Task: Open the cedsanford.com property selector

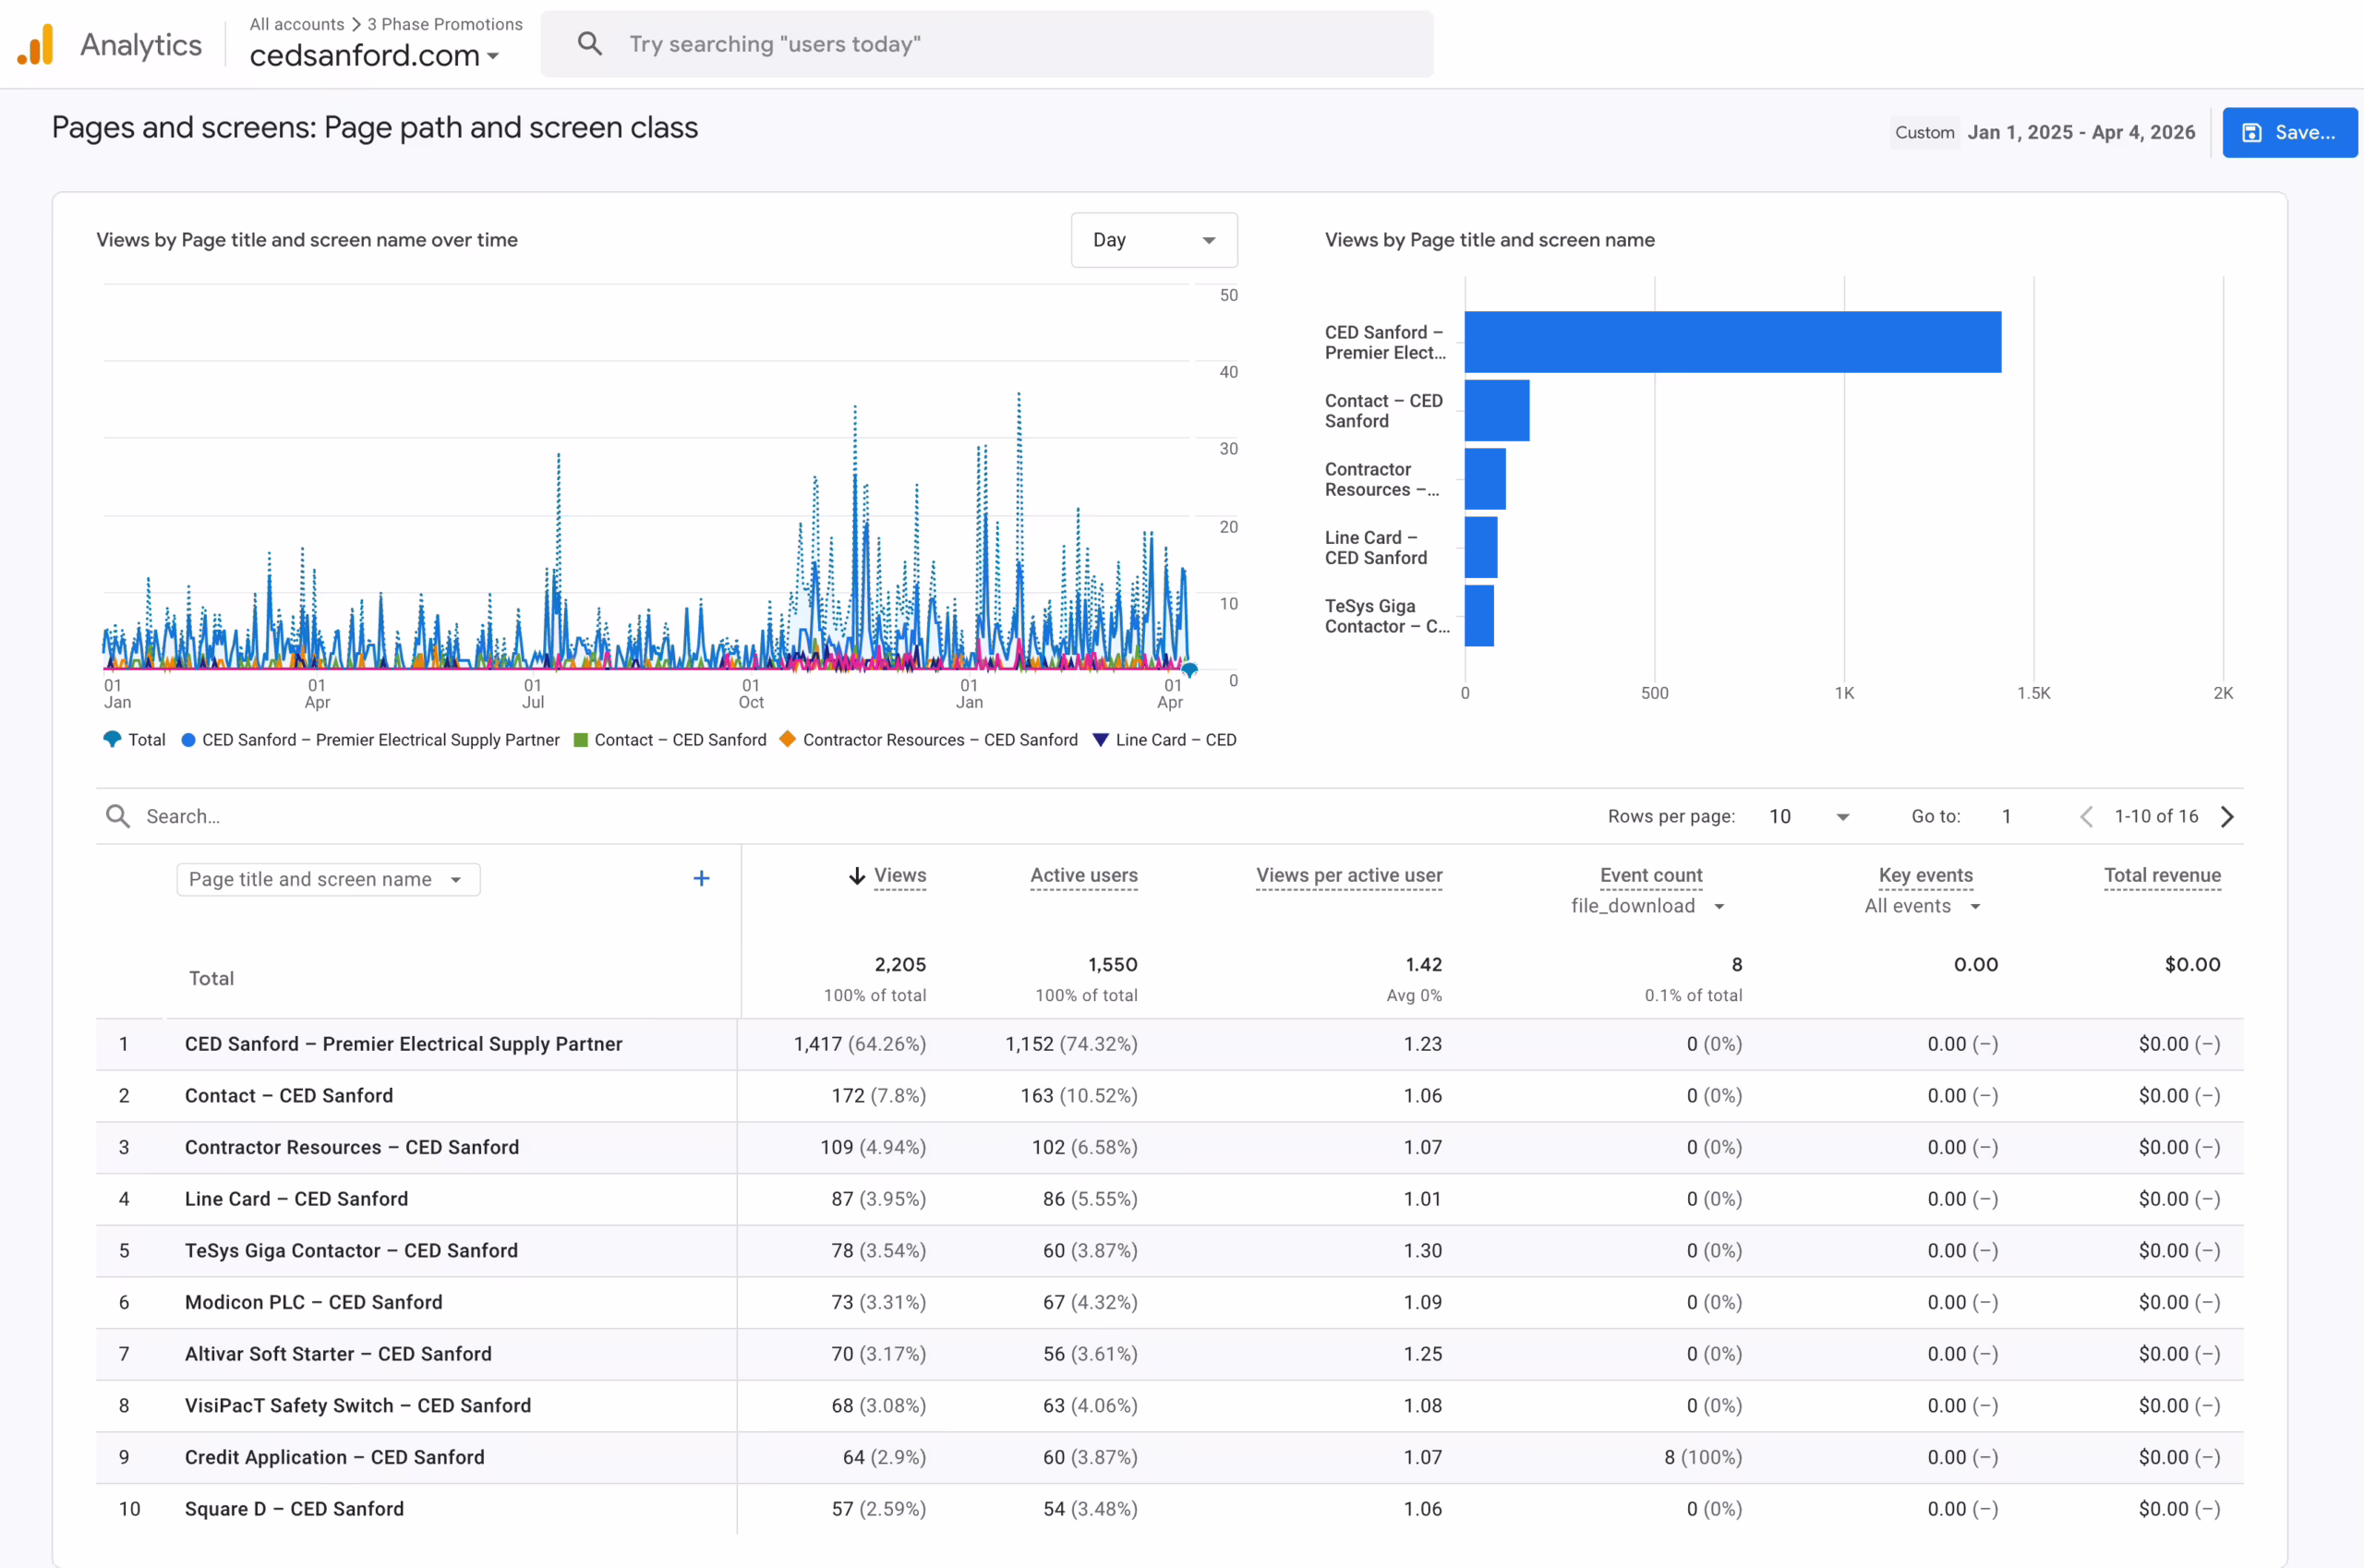Action: (374, 56)
